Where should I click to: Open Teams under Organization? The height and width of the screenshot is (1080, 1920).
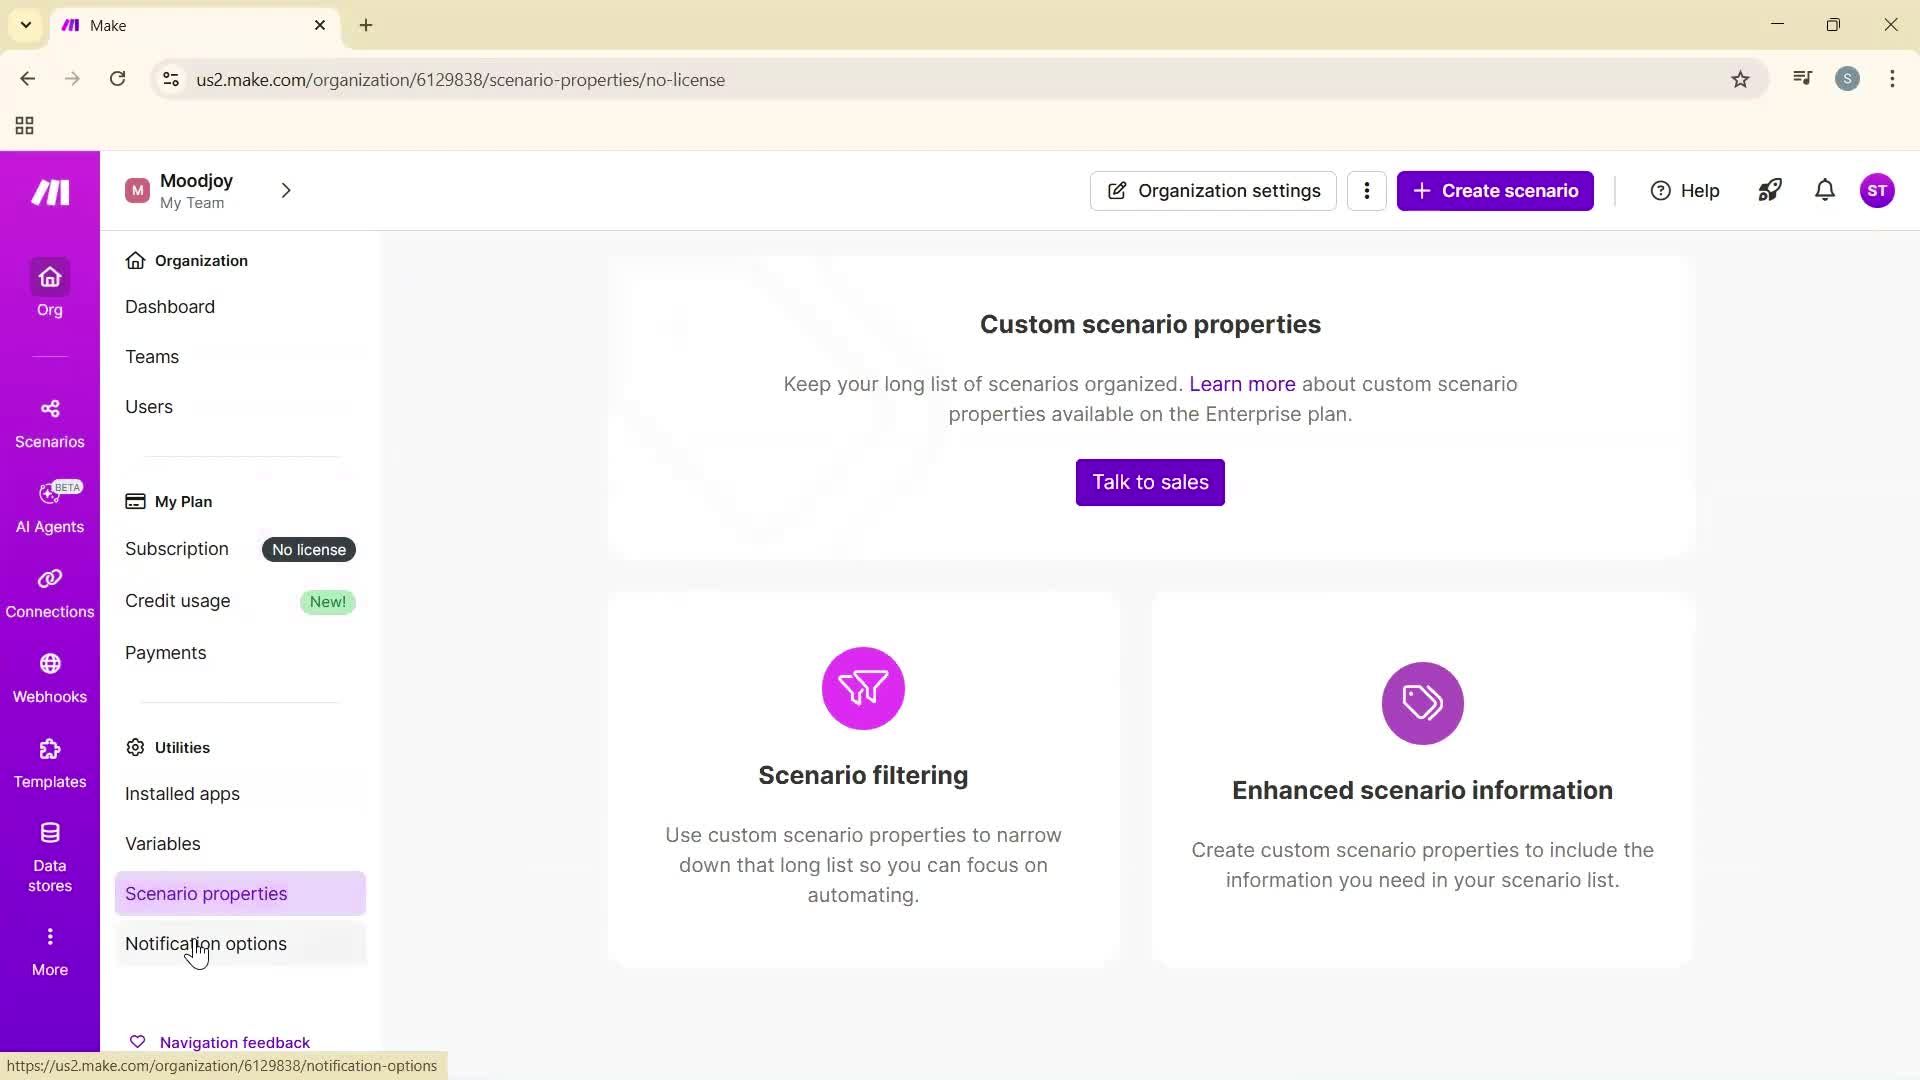[152, 356]
